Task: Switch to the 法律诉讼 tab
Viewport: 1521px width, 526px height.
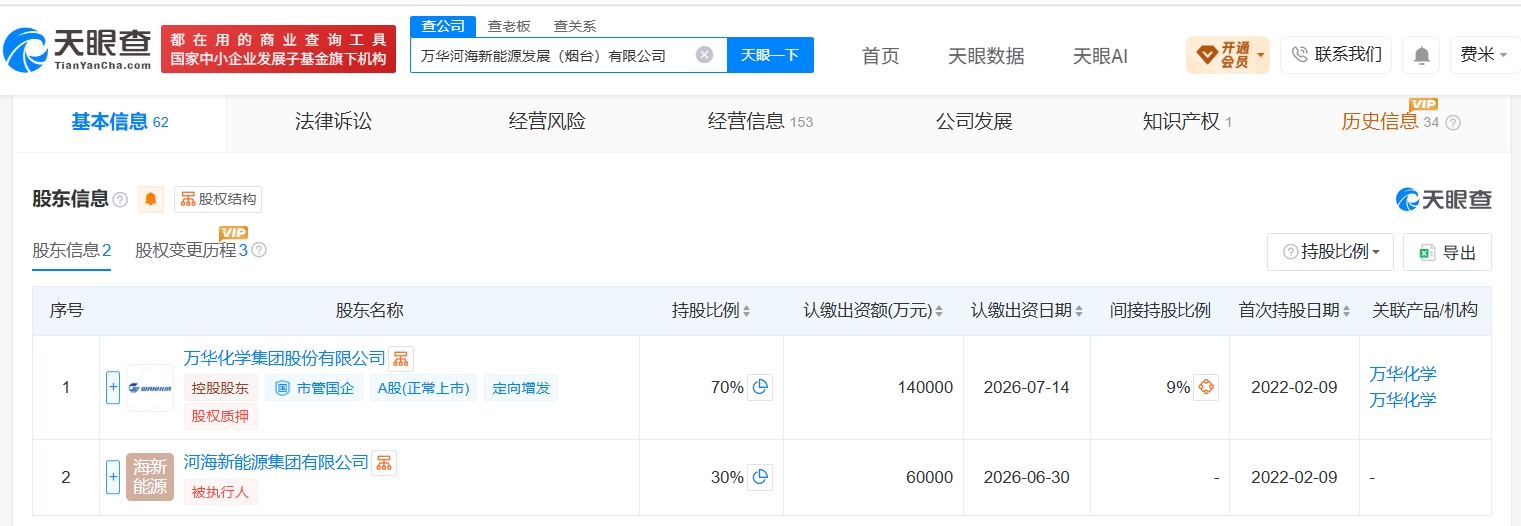Action: point(333,122)
